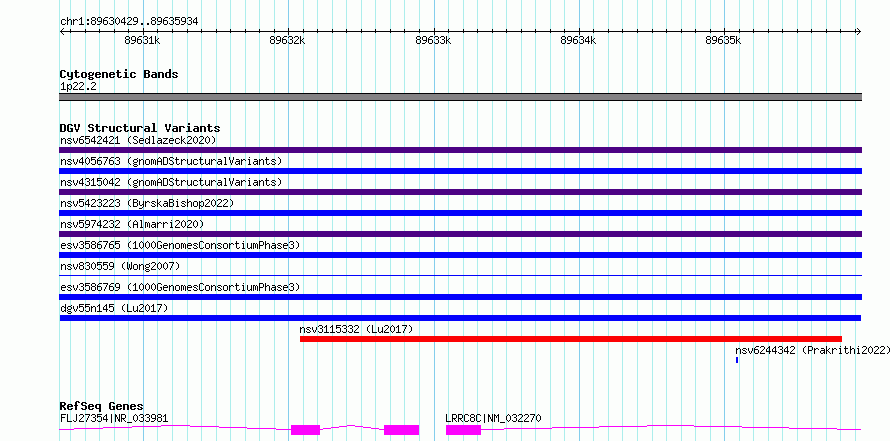Viewport: 890px width, 441px height.
Task: Open the nsv4315042 (gnomADStructuralVariants) label
Action: pos(171,182)
